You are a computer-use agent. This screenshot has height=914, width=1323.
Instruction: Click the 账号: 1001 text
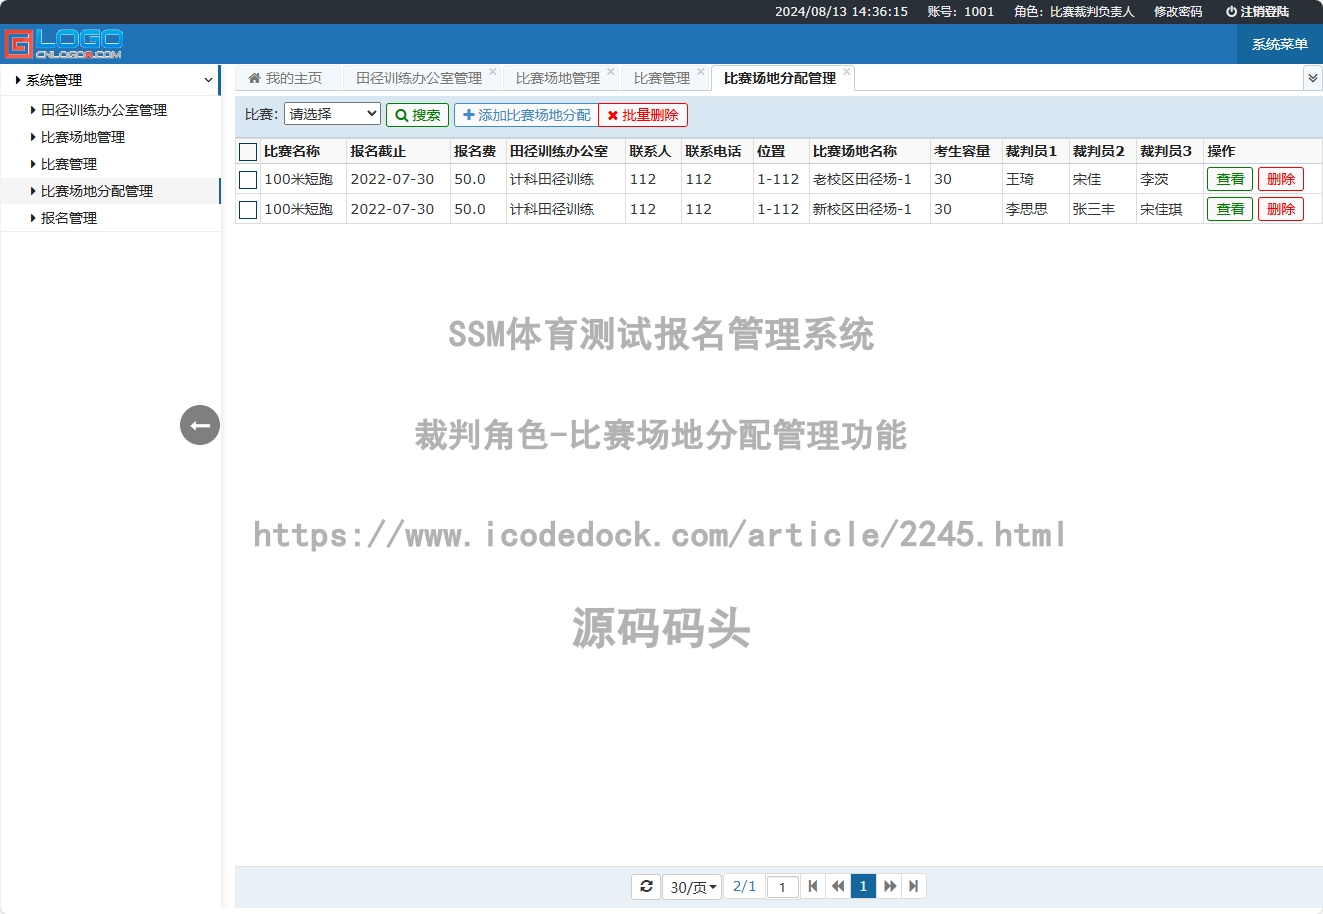(x=961, y=12)
